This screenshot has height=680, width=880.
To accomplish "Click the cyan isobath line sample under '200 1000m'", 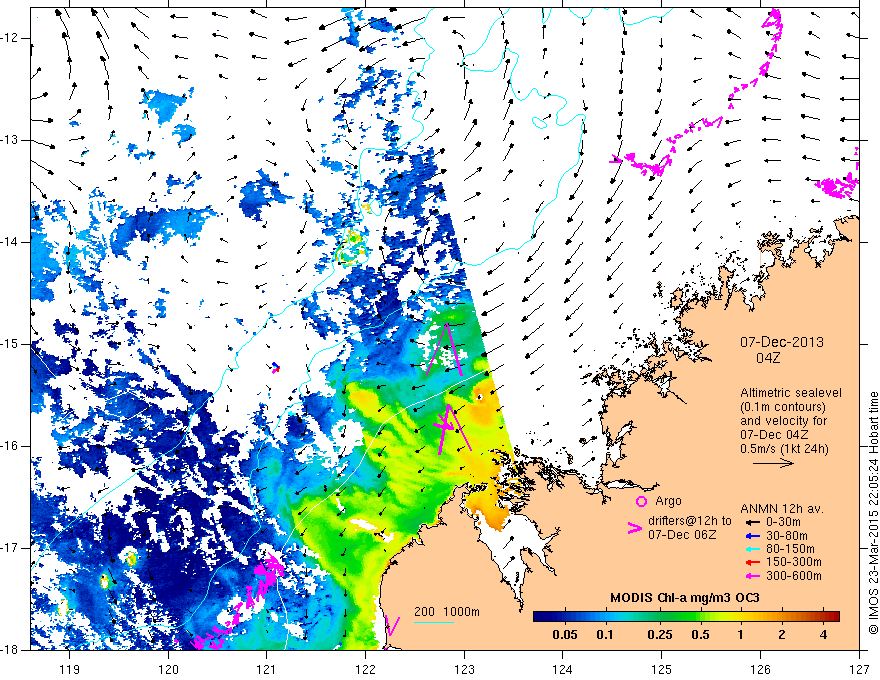I will point(434,622).
